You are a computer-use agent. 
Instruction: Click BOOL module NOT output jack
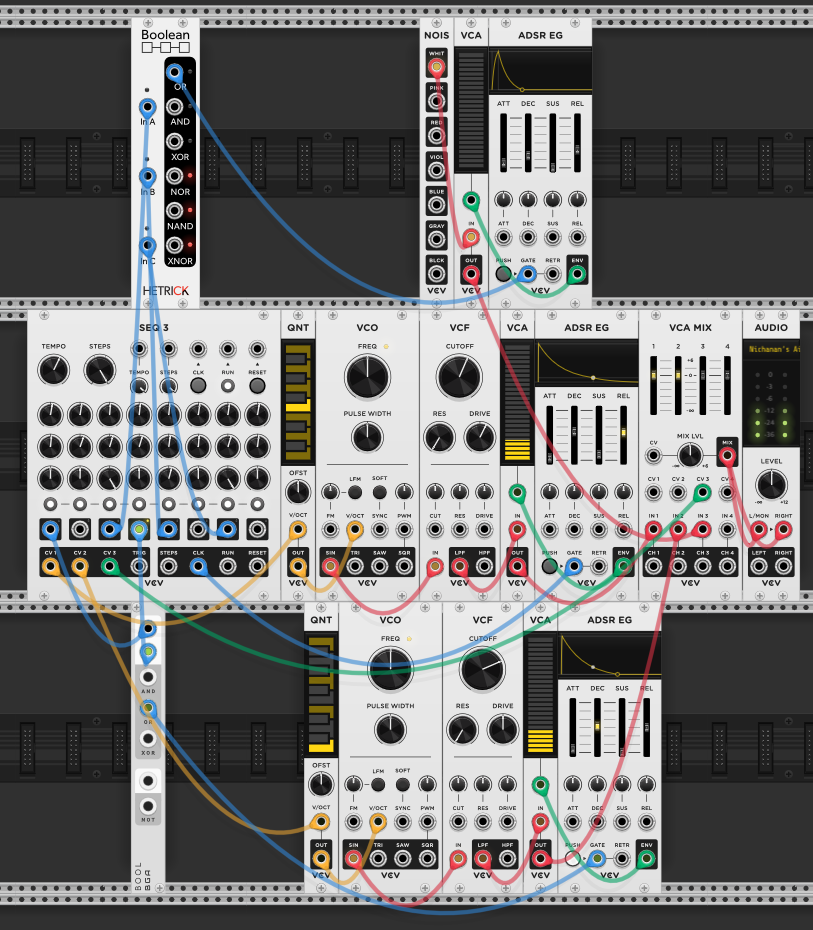click(148, 806)
